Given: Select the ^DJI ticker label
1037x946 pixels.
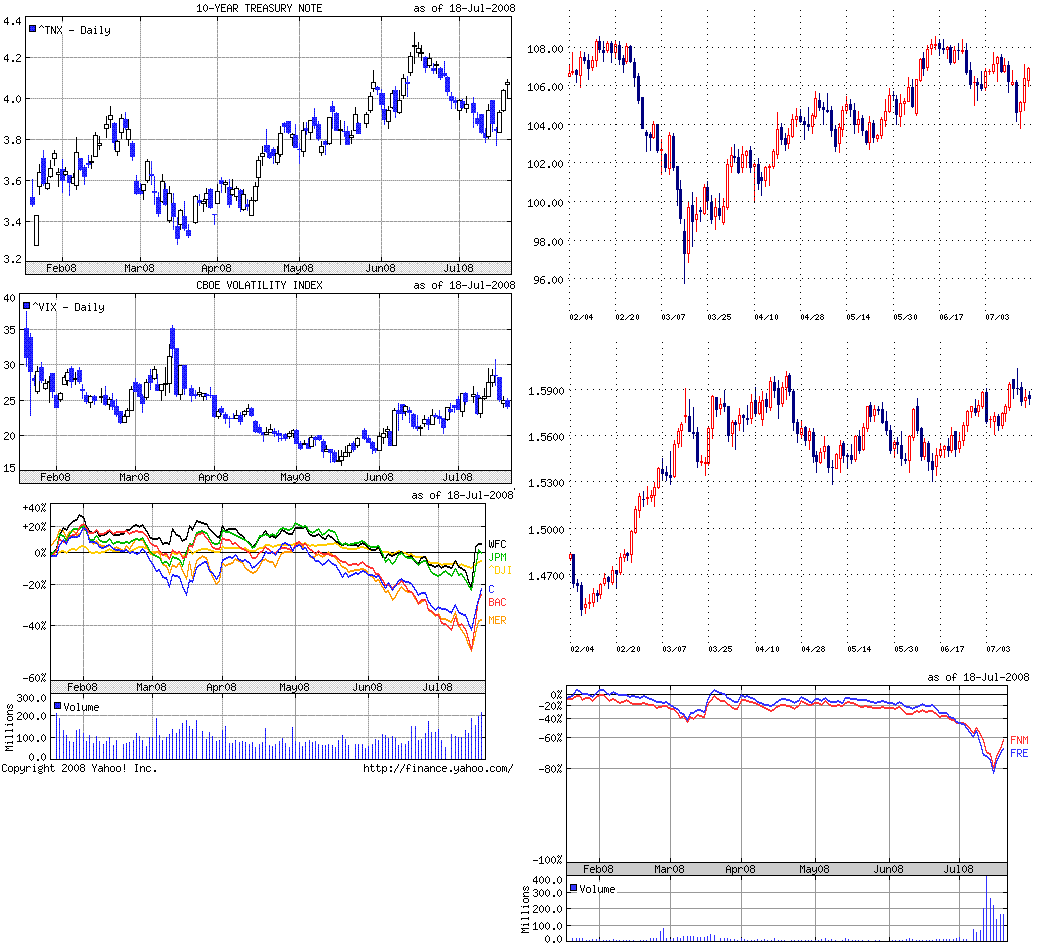Looking at the screenshot, I should coord(499,570).
